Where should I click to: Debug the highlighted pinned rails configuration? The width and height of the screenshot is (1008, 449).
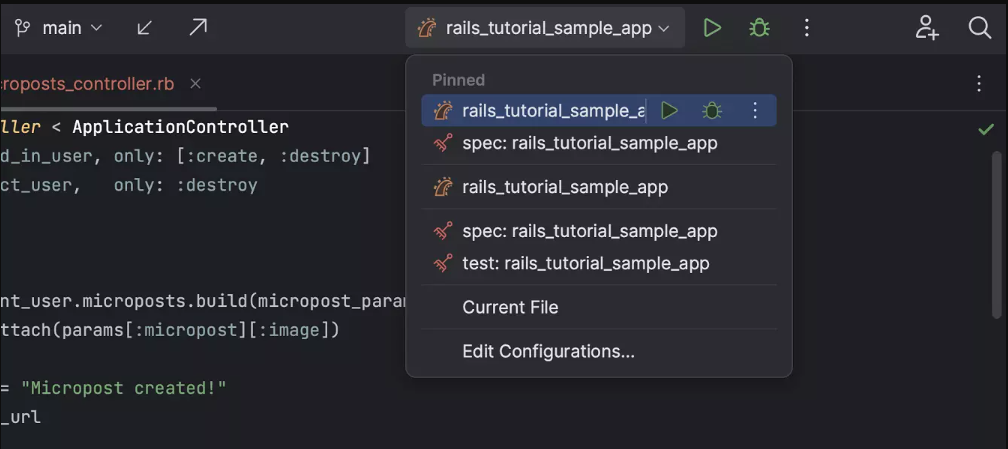(x=712, y=110)
